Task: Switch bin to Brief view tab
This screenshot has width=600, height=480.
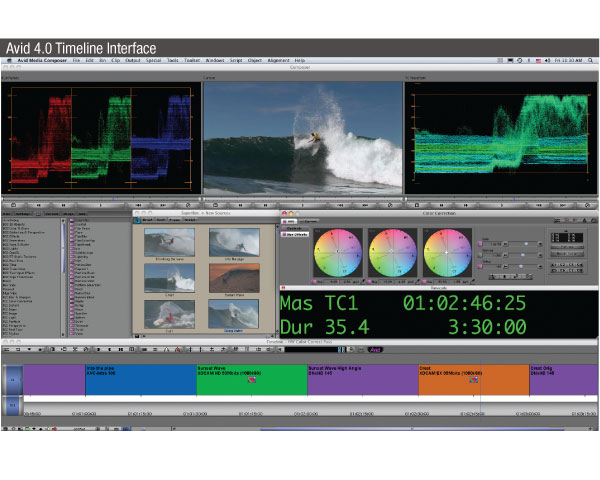Action: pos(147,220)
